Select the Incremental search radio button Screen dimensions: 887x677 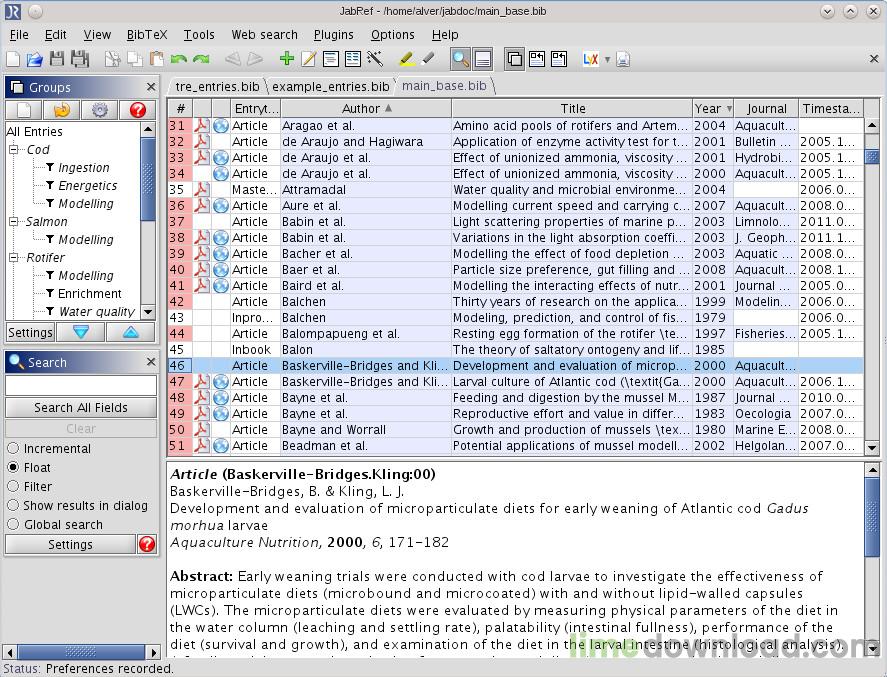coord(13,449)
